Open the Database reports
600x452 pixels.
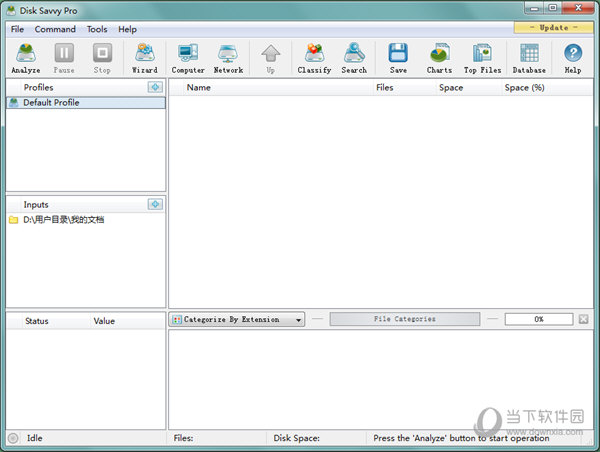click(529, 58)
